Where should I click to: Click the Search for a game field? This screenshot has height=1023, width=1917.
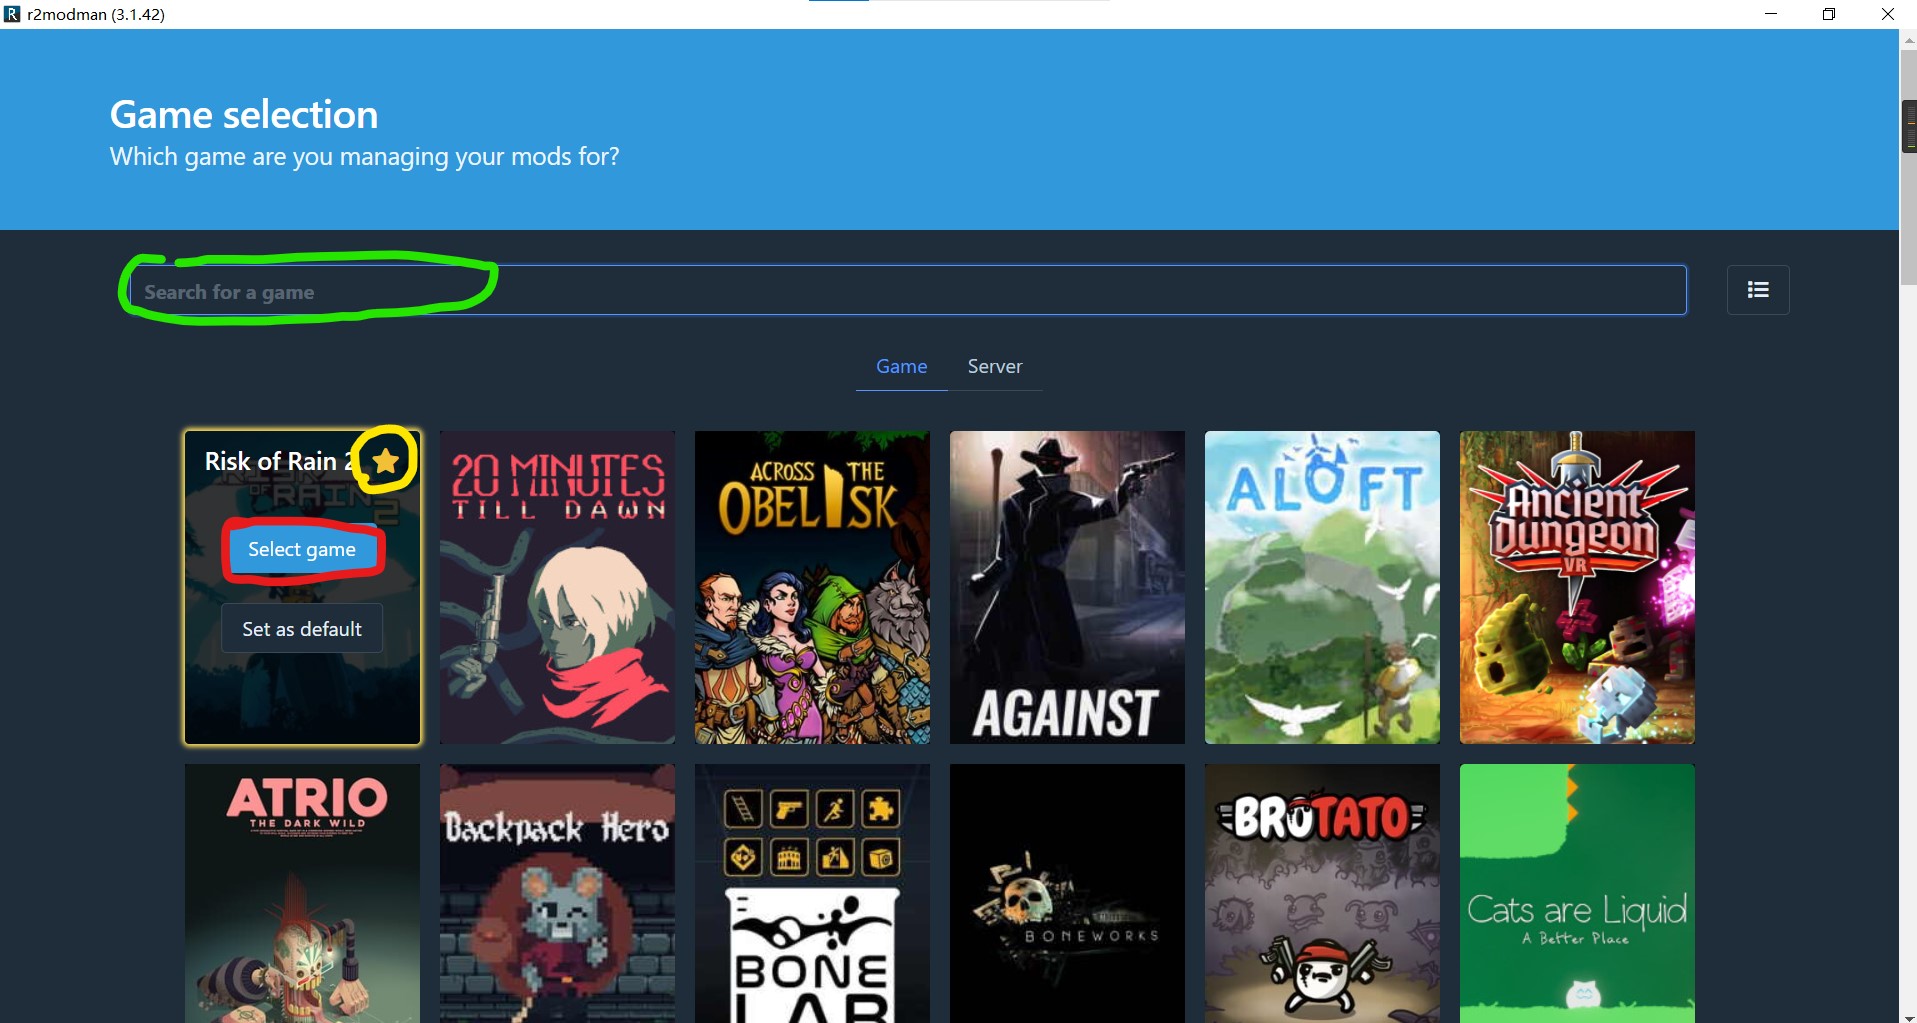pos(908,291)
